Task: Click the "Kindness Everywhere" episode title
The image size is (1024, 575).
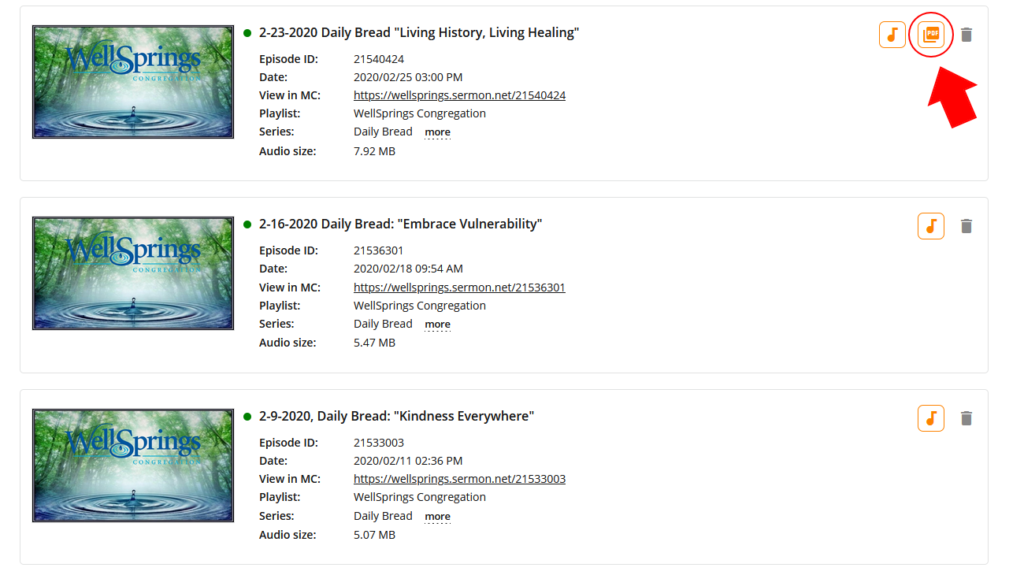Action: click(x=396, y=416)
